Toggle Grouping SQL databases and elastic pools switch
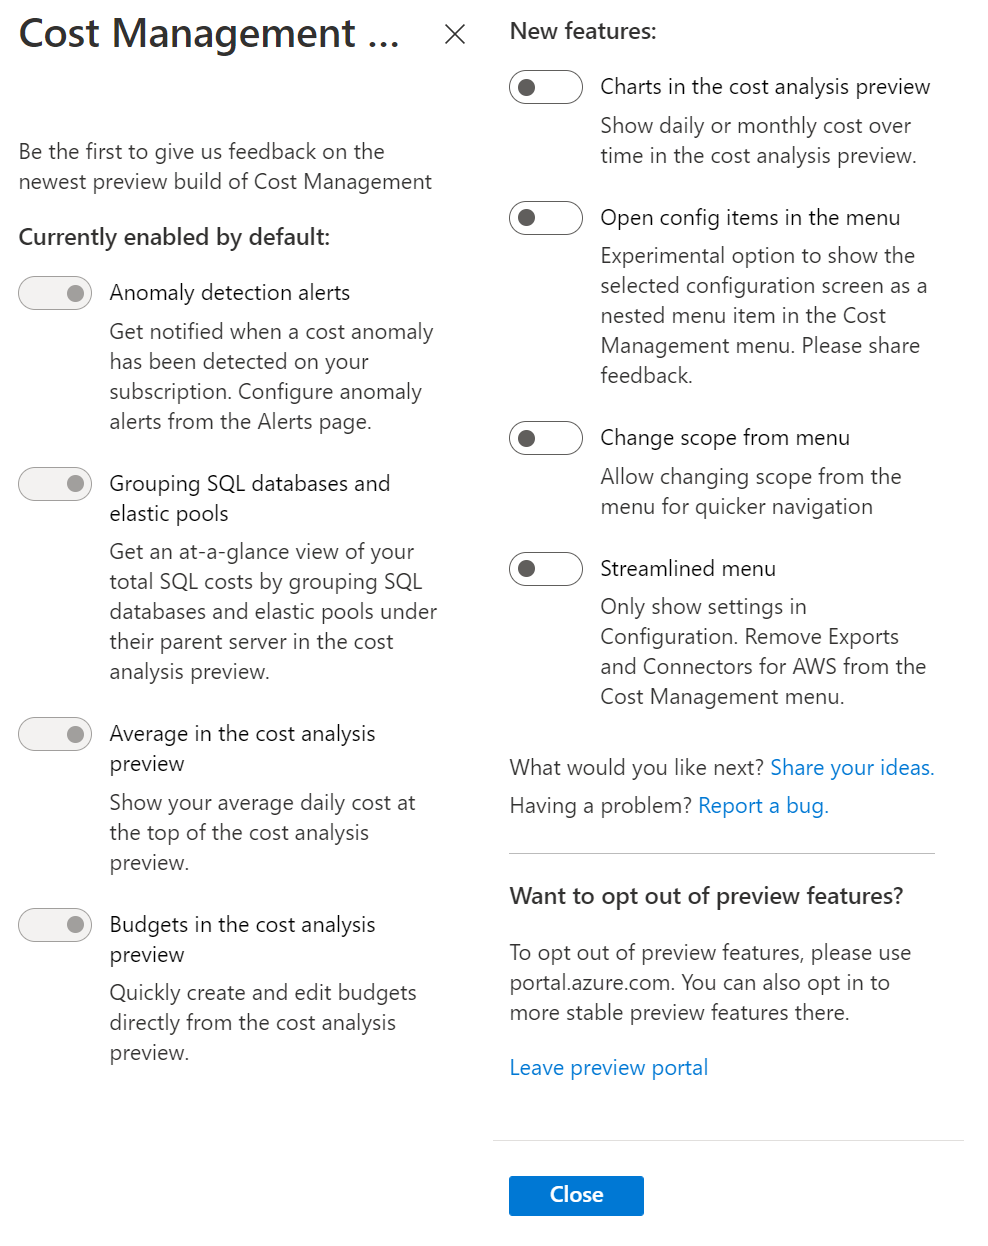 pos(55,484)
